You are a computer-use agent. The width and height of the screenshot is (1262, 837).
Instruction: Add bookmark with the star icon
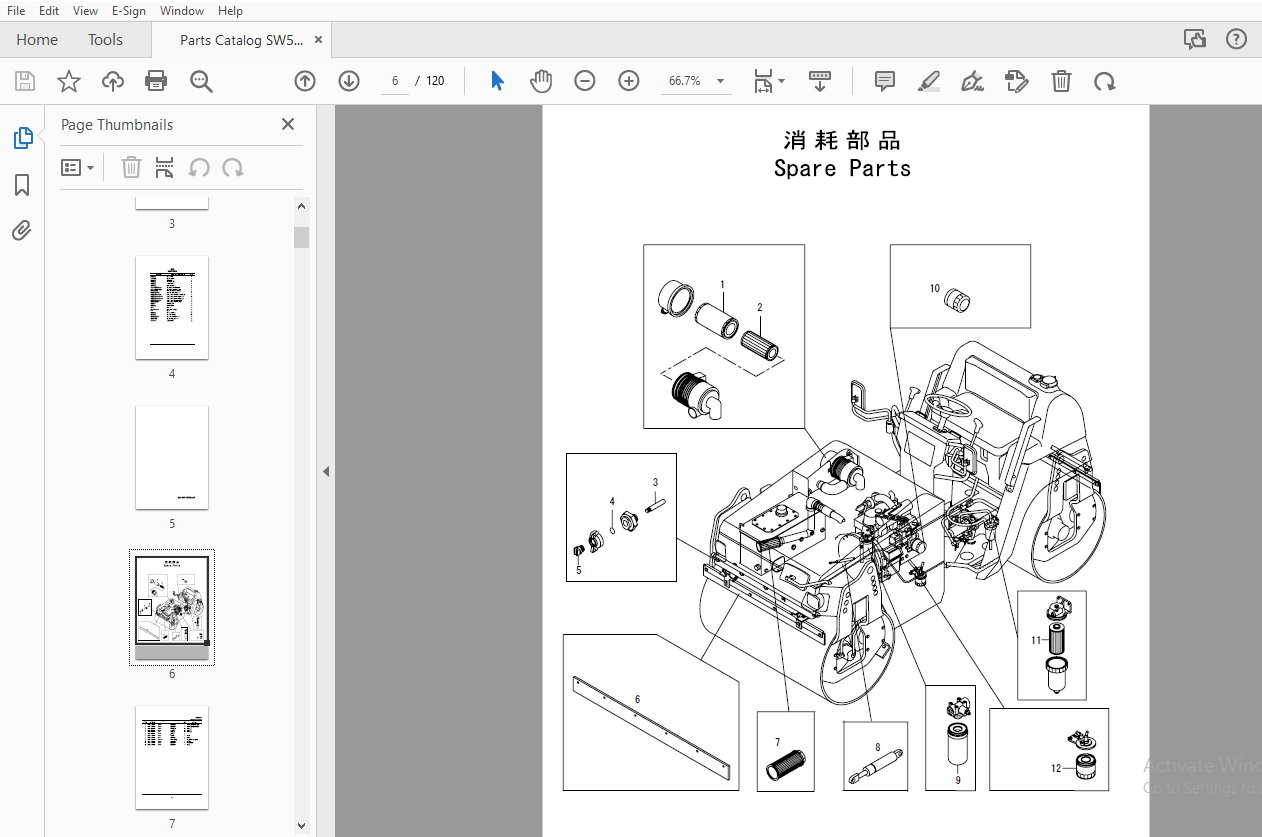coord(69,81)
